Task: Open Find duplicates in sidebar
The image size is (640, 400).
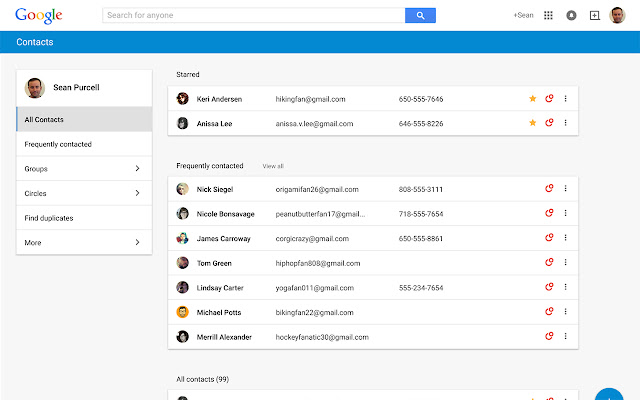Action: pos(84,218)
